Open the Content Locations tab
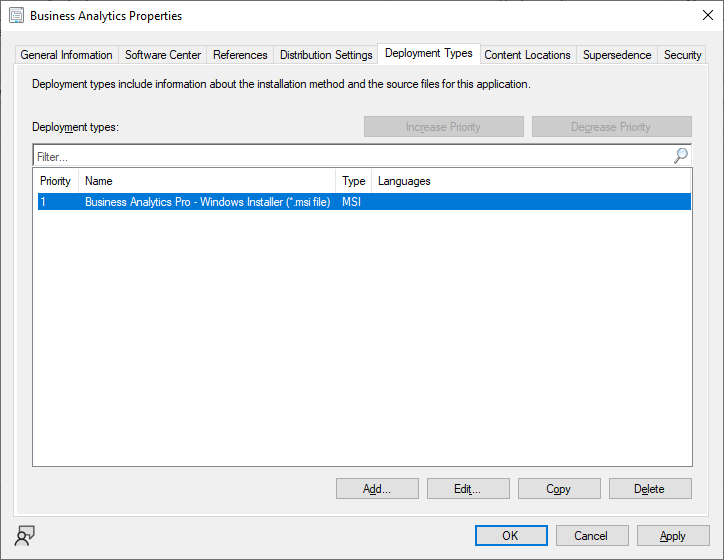Viewport: 724px width, 560px height. (x=527, y=55)
